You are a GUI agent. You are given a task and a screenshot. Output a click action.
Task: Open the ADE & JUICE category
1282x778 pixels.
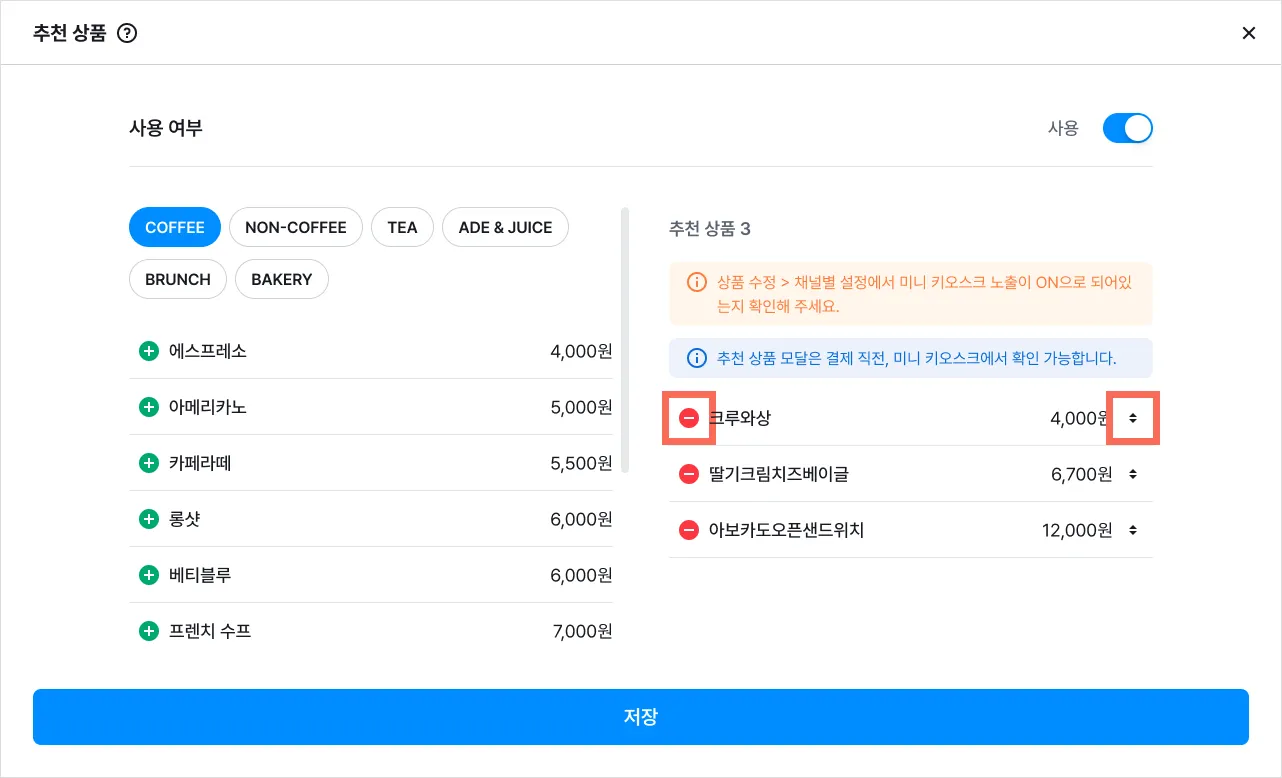tap(505, 227)
